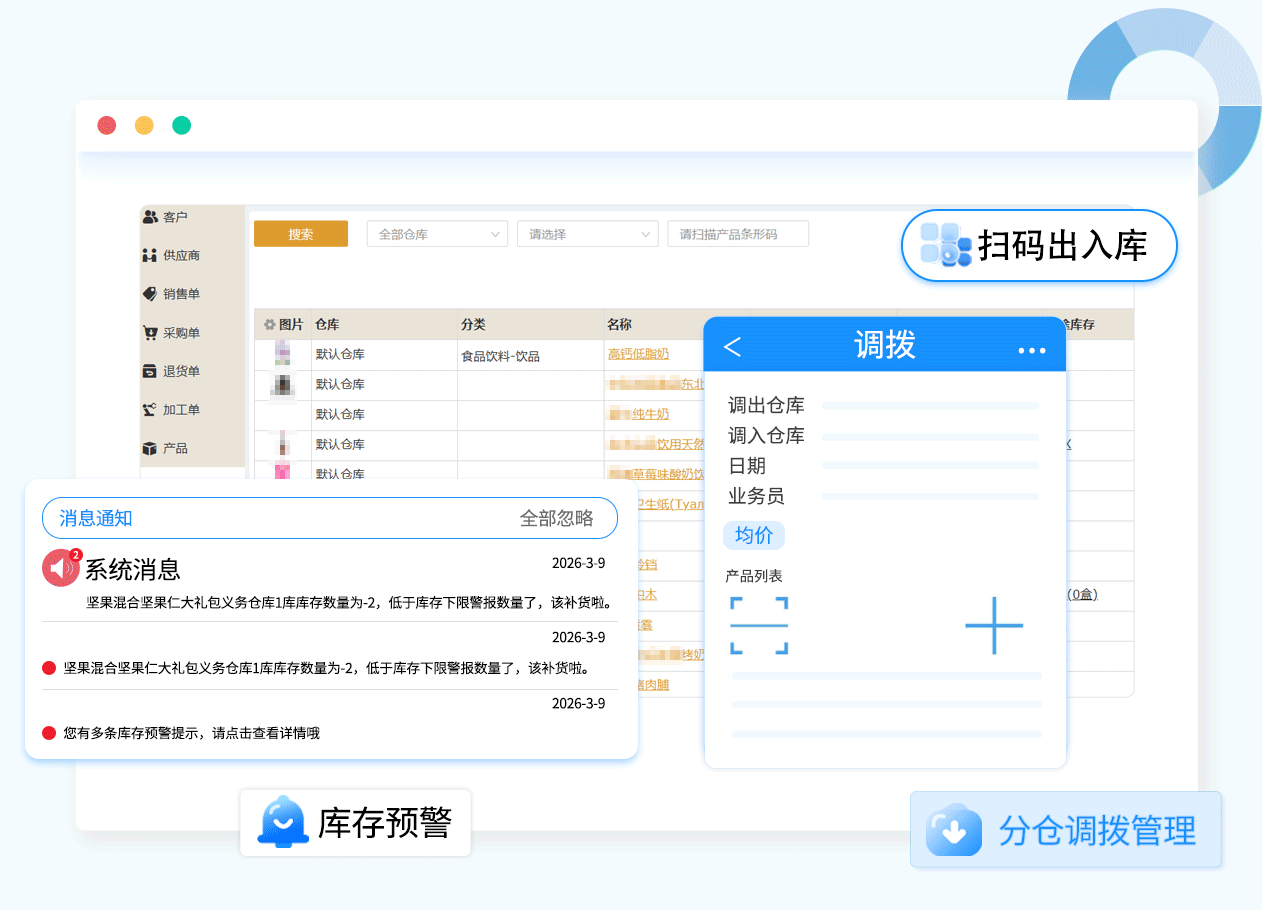Click the orange 搜索 button
1262x910 pixels.
pyautogui.click(x=301, y=234)
